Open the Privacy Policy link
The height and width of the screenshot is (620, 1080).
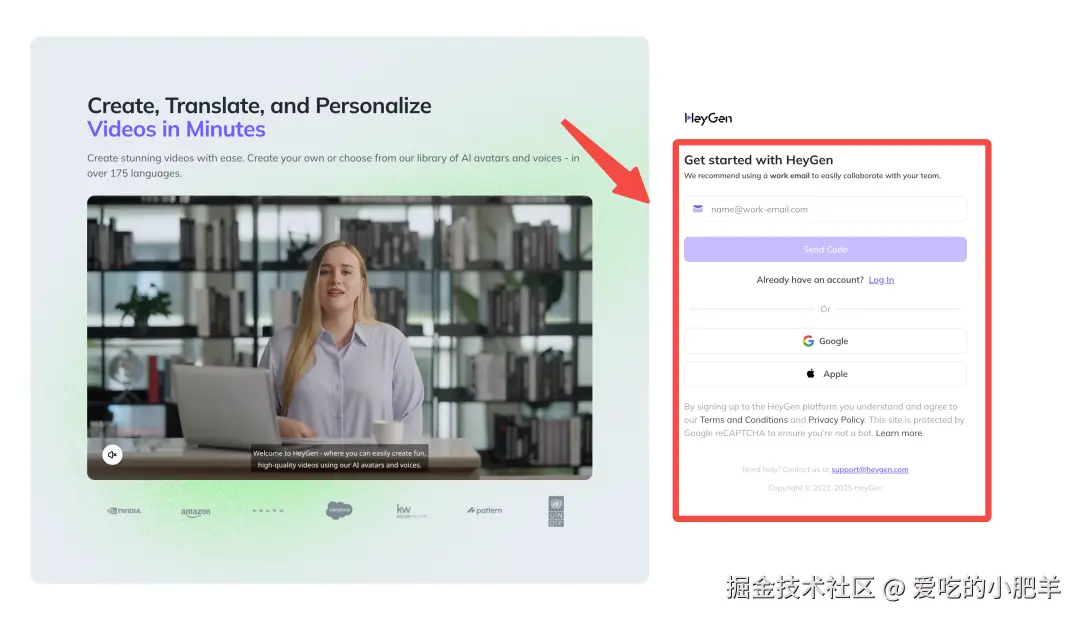[836, 420]
